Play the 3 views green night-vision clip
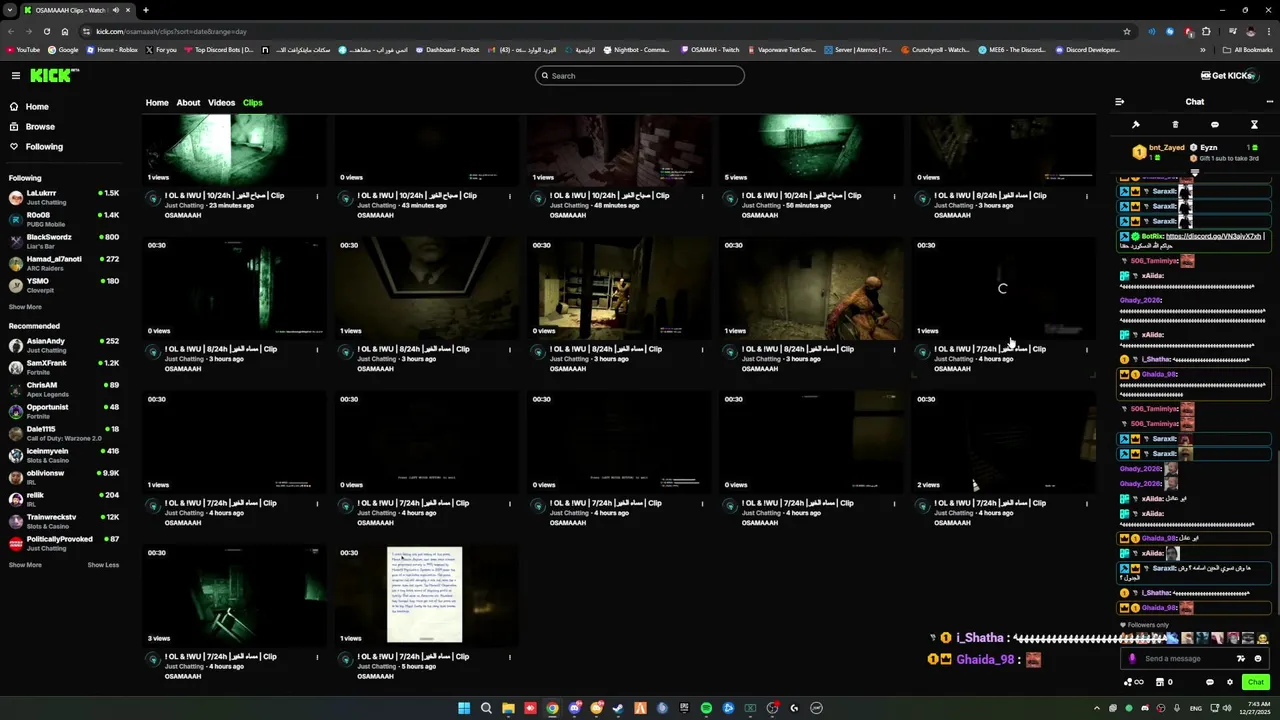Screen dimensions: 1280x720 point(234,595)
